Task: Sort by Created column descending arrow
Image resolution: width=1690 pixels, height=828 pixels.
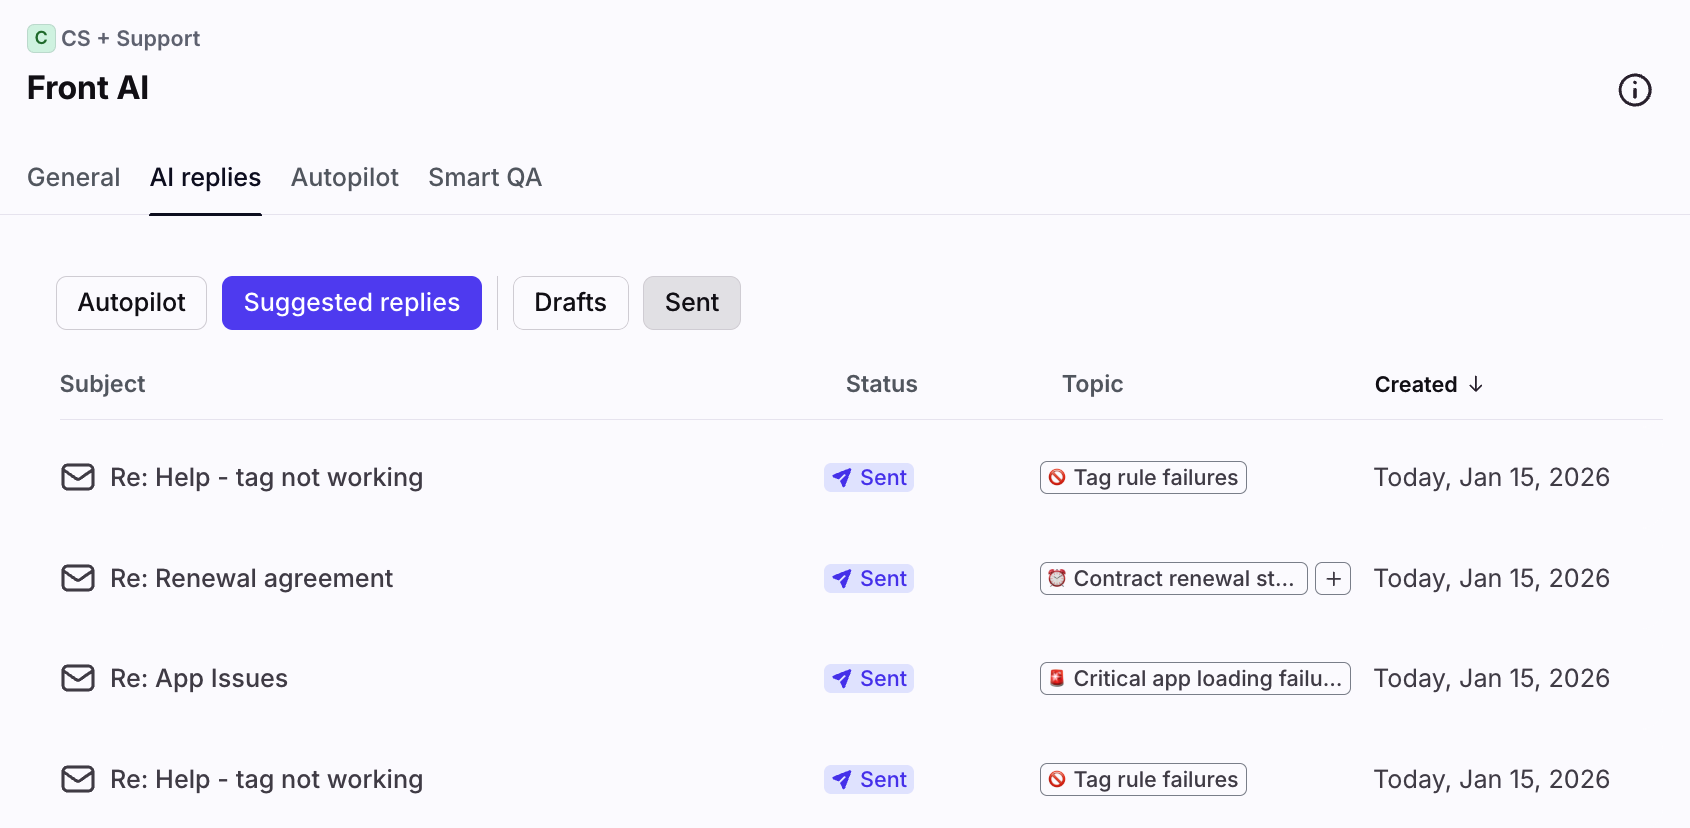Action: pyautogui.click(x=1475, y=385)
